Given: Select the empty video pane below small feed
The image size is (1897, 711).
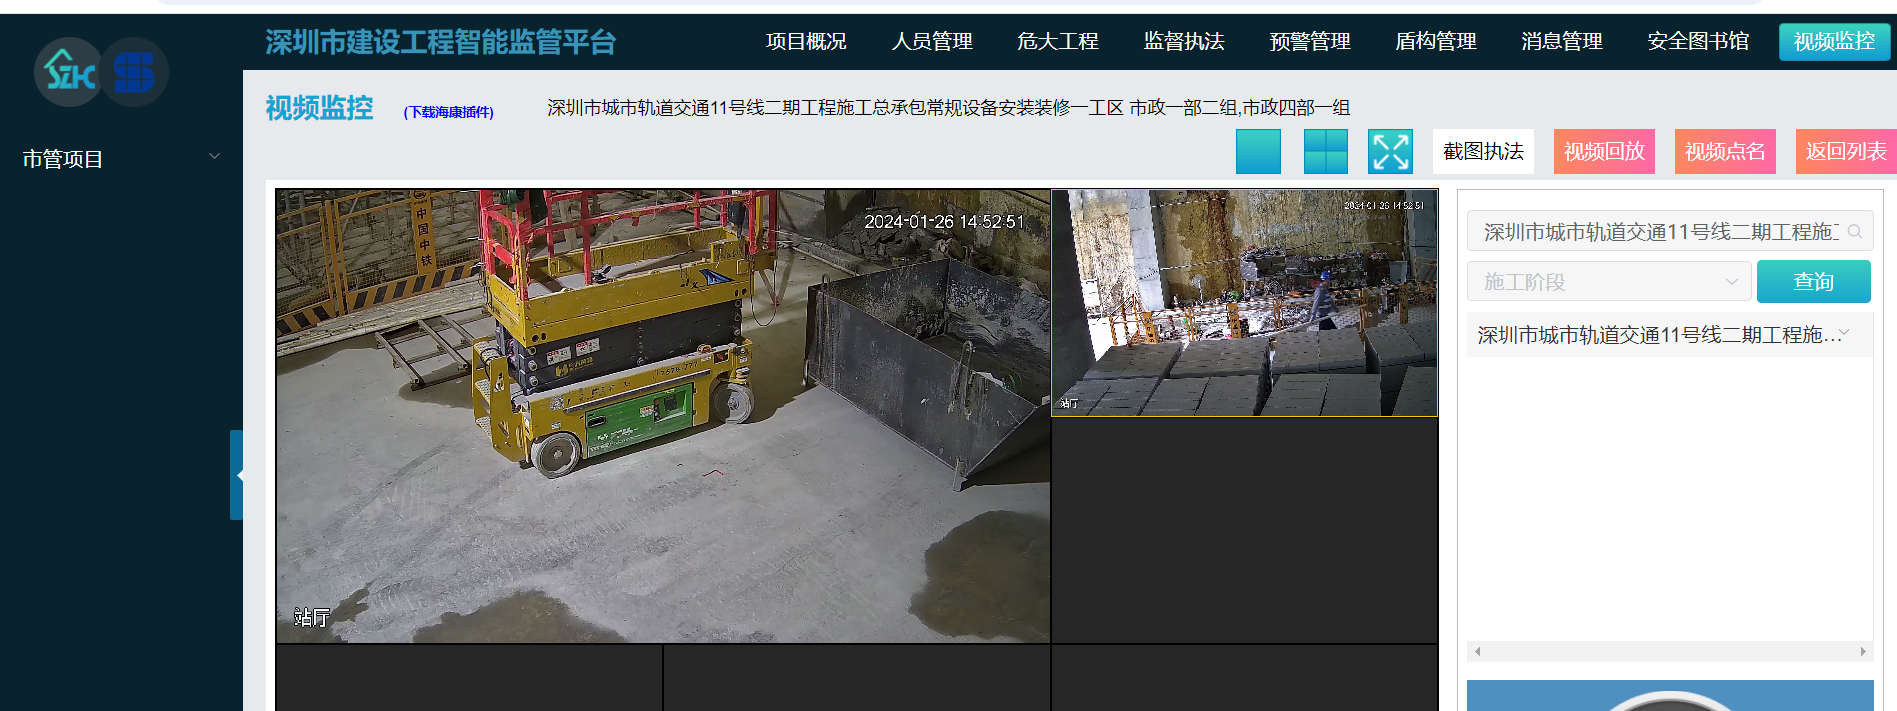Looking at the screenshot, I should tap(1244, 530).
